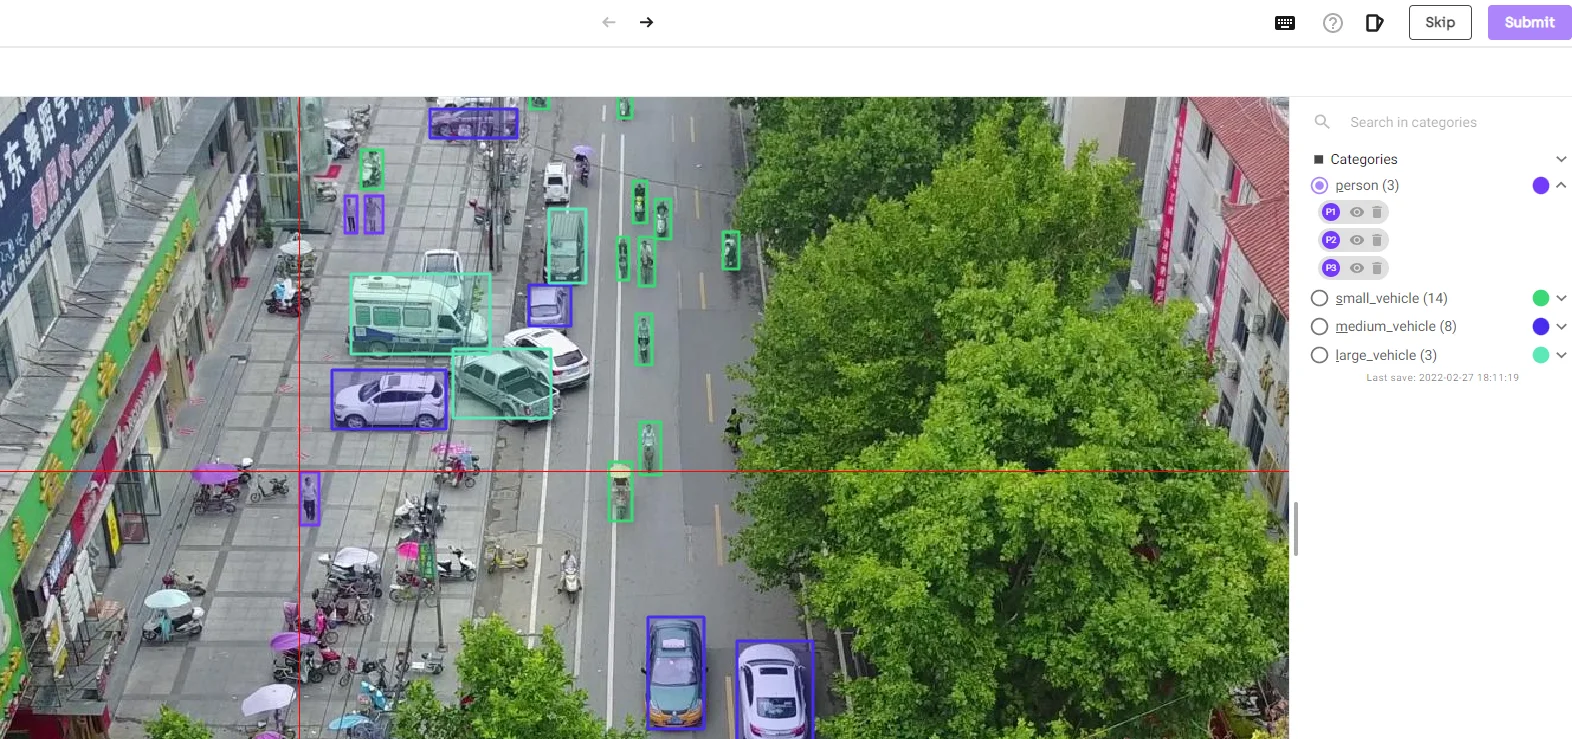
Task: Select the person category radio button
Action: [1320, 185]
